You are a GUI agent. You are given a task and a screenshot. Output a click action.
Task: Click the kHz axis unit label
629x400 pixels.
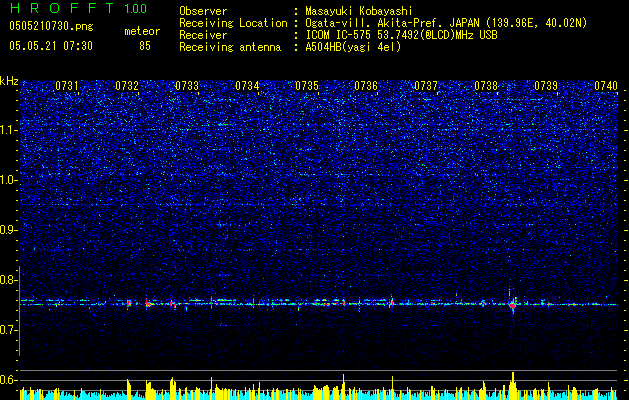coord(10,81)
